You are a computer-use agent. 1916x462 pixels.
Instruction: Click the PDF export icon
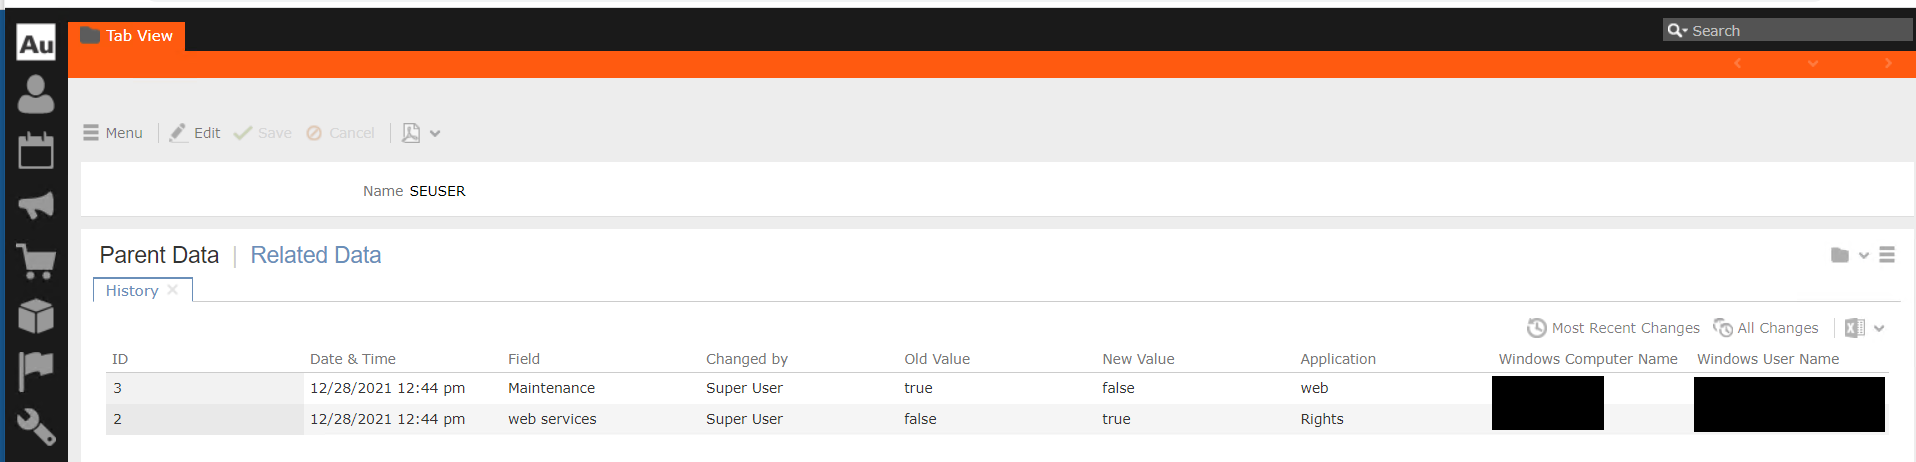(411, 133)
